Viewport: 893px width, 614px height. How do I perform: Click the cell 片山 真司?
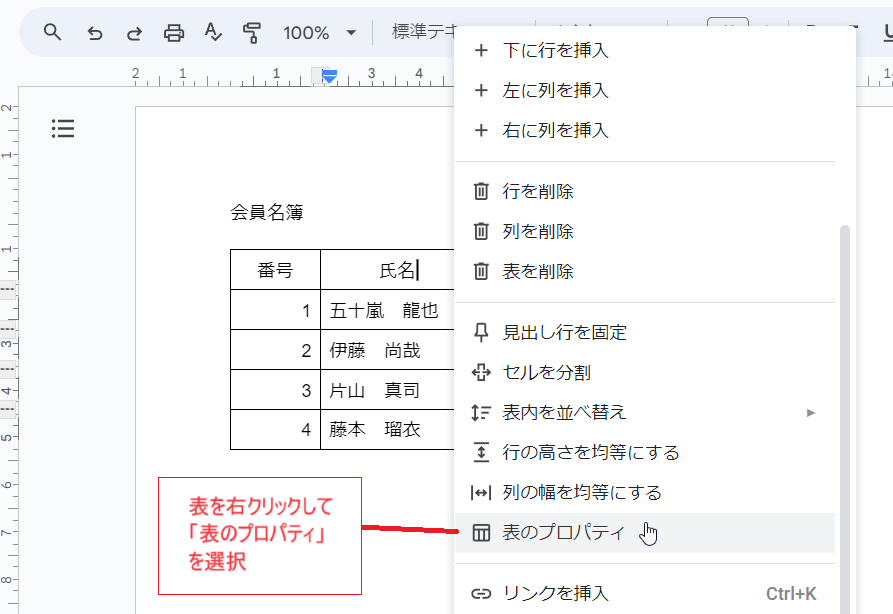pyautogui.click(x=388, y=390)
